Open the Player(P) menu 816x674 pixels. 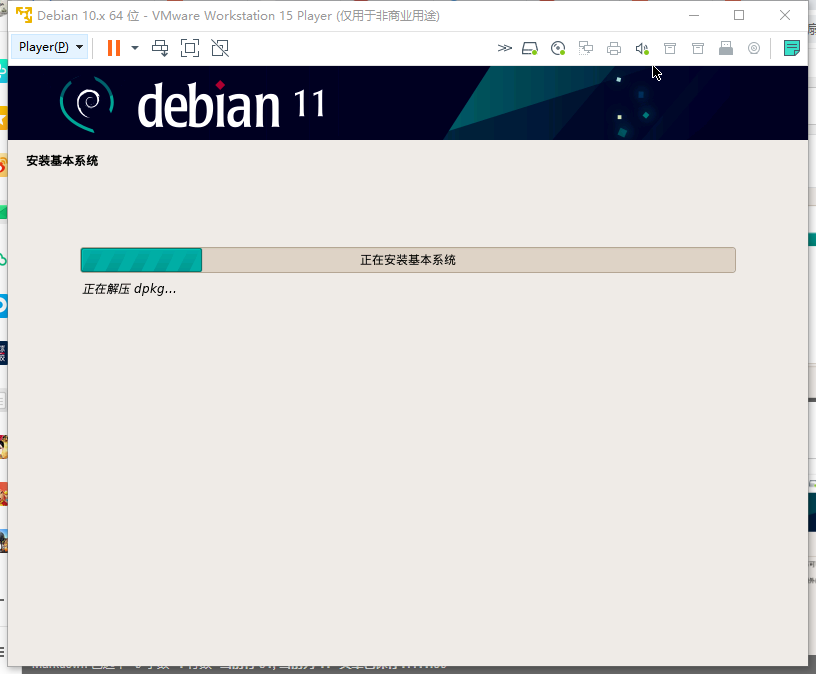pos(49,47)
